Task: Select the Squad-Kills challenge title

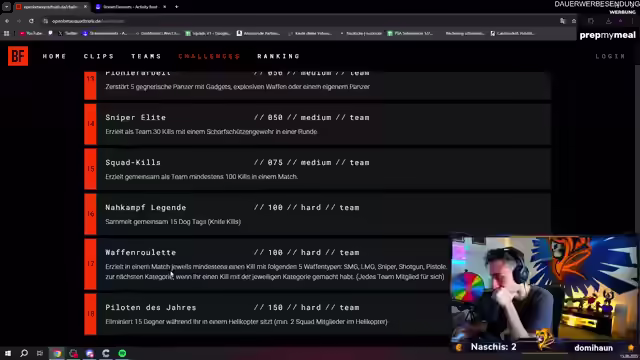Action: [x=133, y=162]
